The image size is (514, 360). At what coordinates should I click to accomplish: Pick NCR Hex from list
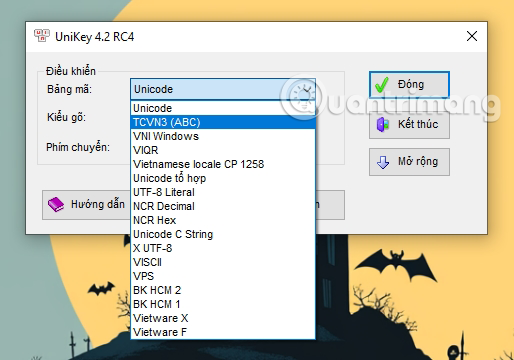(x=223, y=220)
